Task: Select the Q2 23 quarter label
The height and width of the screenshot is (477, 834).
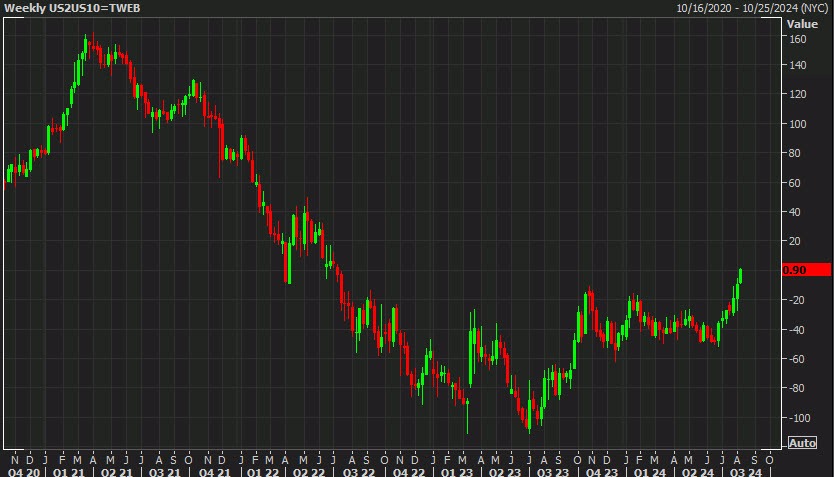Action: [504, 472]
